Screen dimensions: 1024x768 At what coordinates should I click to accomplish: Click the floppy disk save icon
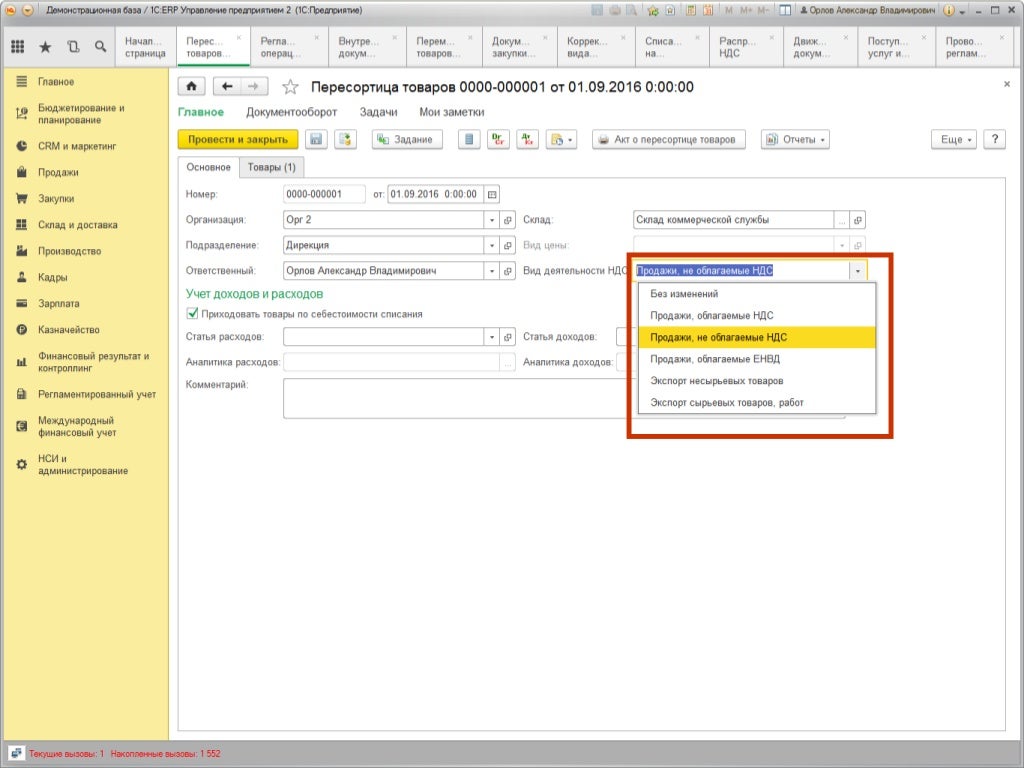point(316,140)
